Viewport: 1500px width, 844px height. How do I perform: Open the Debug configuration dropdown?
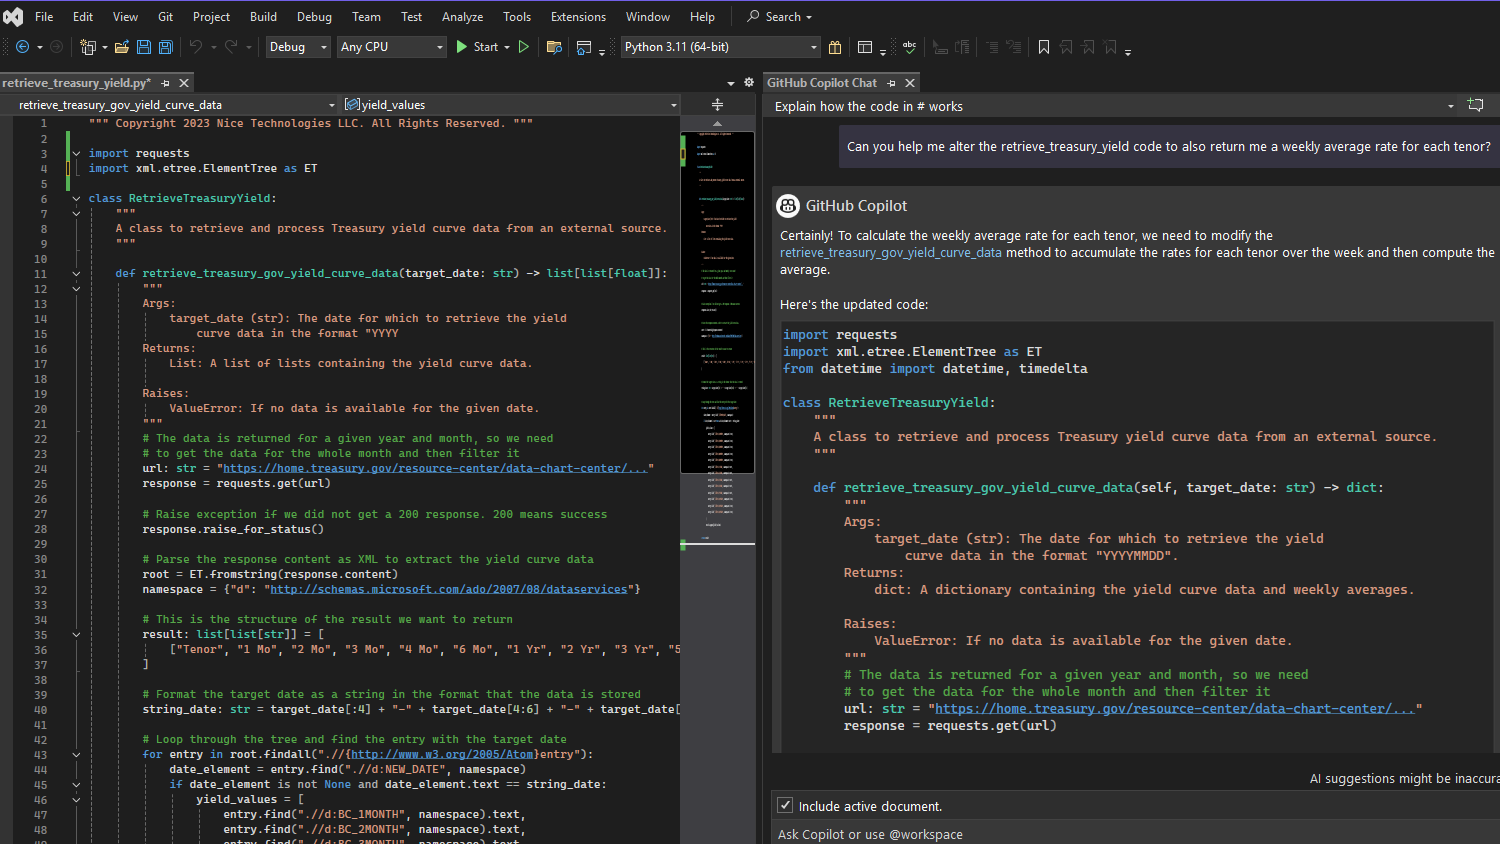[x=297, y=47]
